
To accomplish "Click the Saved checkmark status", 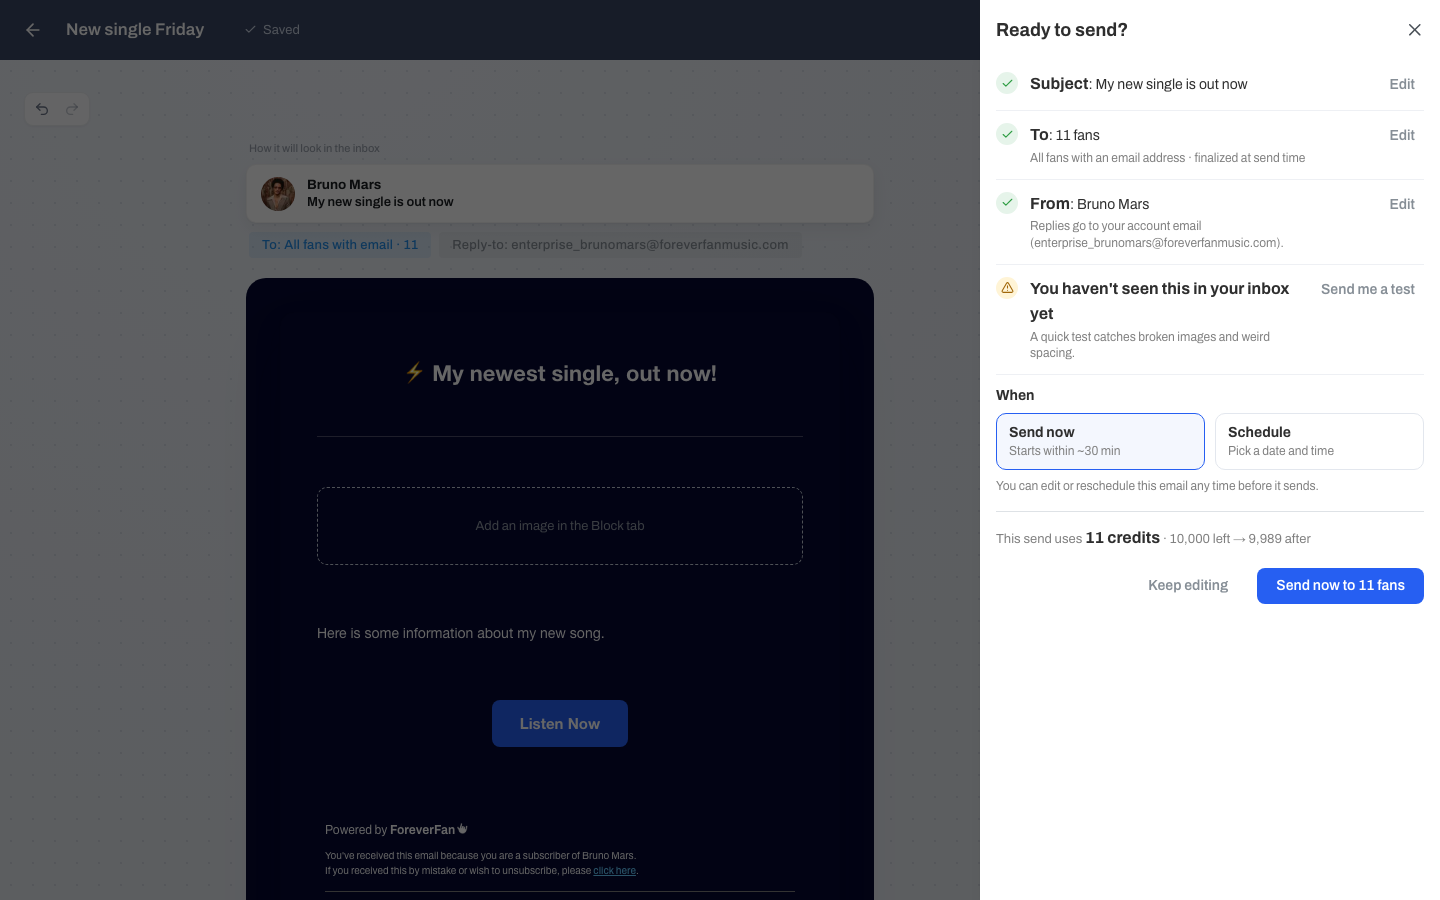I will pos(272,30).
